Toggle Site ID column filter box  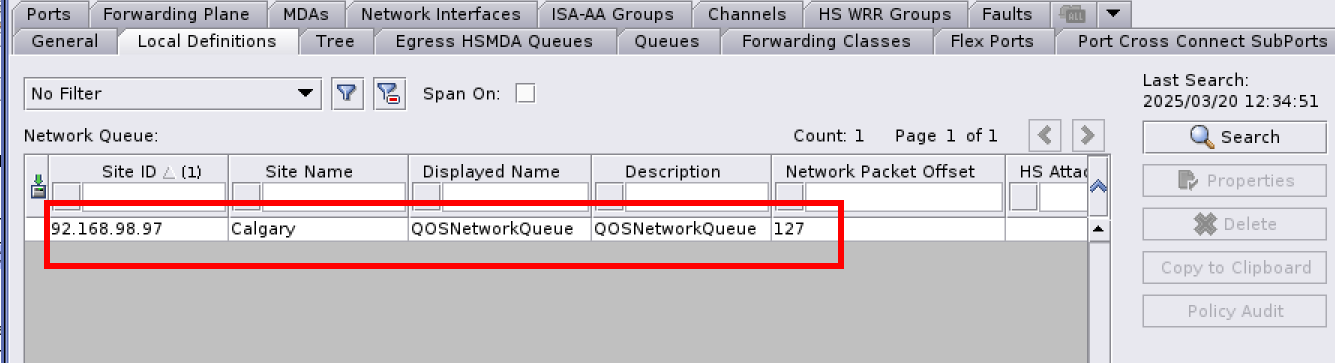click(x=67, y=196)
